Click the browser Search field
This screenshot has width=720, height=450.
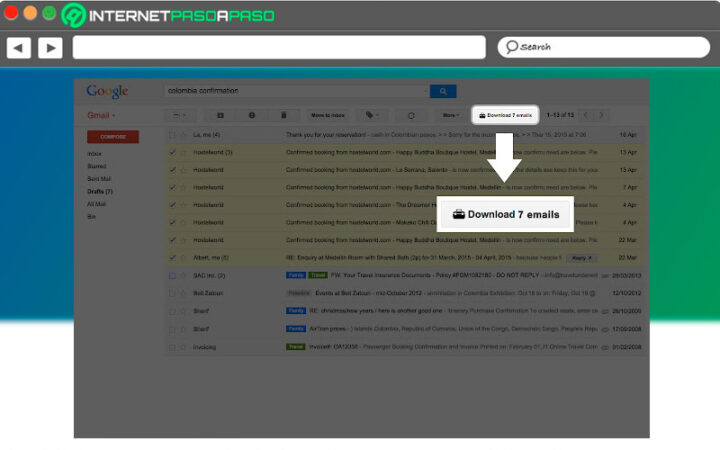coord(603,47)
